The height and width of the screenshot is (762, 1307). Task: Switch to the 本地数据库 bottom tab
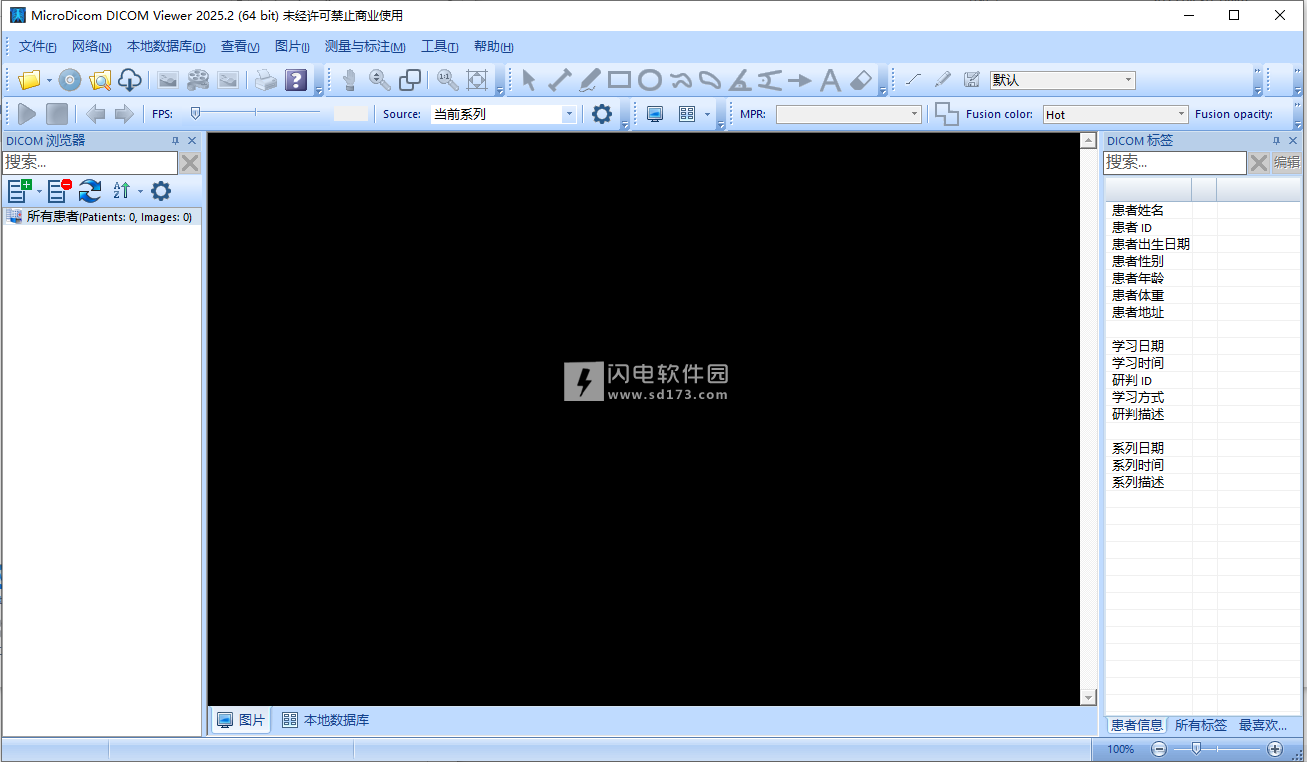coord(326,720)
